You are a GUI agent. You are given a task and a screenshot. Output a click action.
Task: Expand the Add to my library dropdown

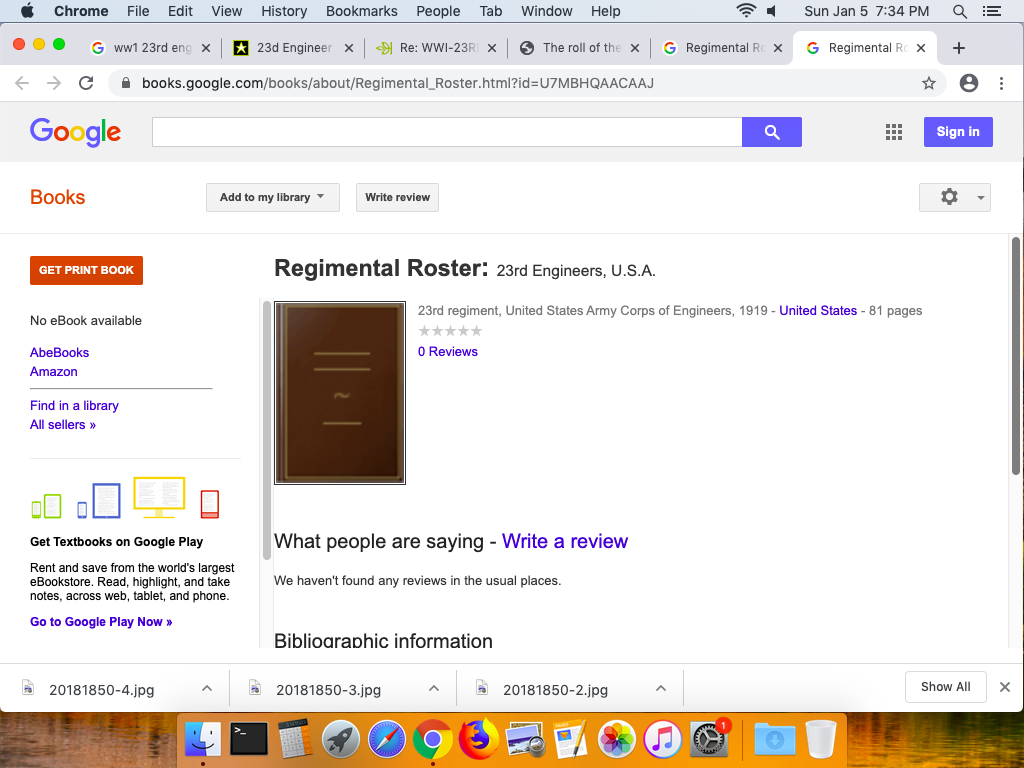272,197
